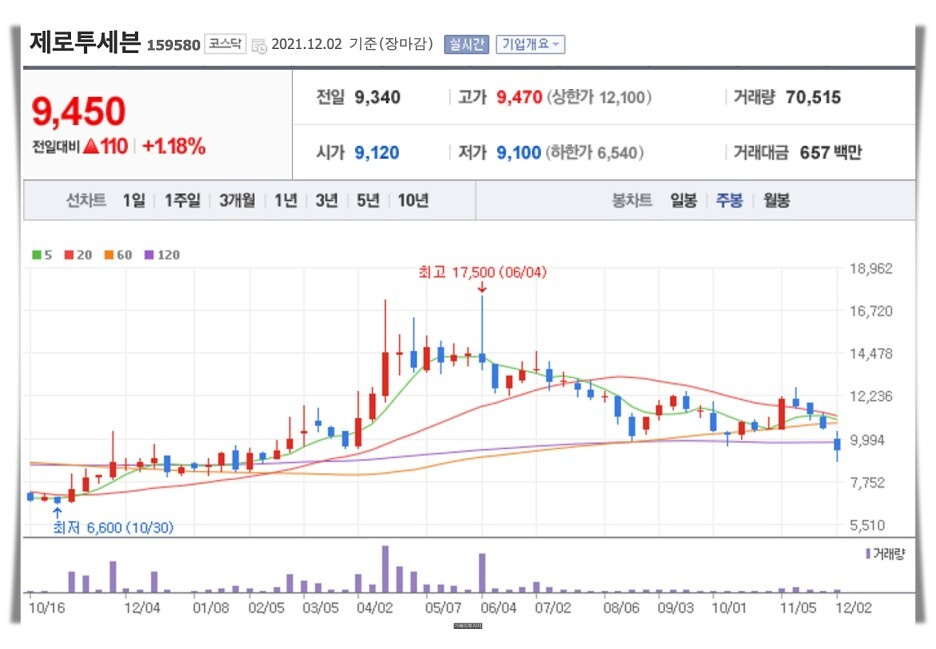Switch line chart to 3개월
The height and width of the screenshot is (649, 936).
pos(237,200)
